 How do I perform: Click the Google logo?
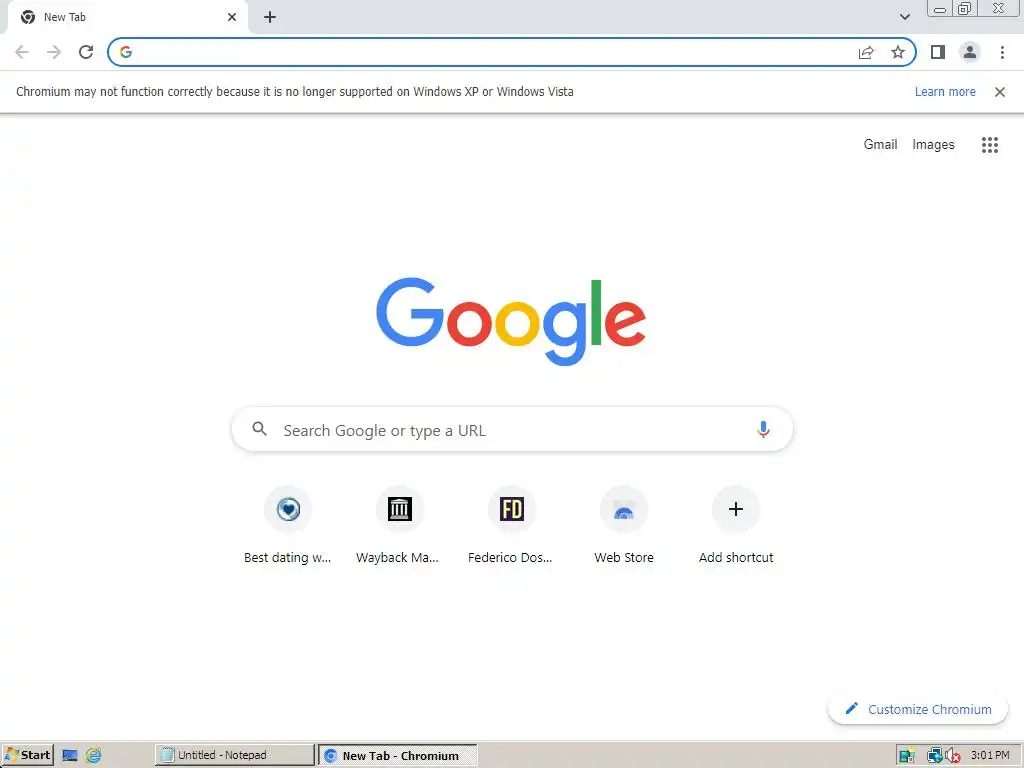pyautogui.click(x=511, y=321)
